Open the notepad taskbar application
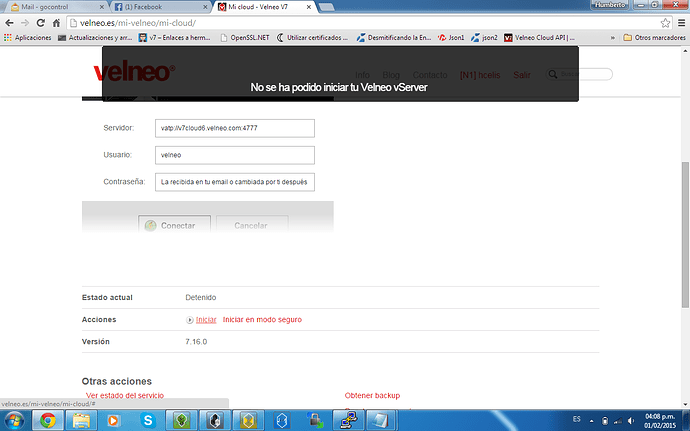Image resolution: width=690 pixels, height=431 pixels. pyautogui.click(x=381, y=420)
